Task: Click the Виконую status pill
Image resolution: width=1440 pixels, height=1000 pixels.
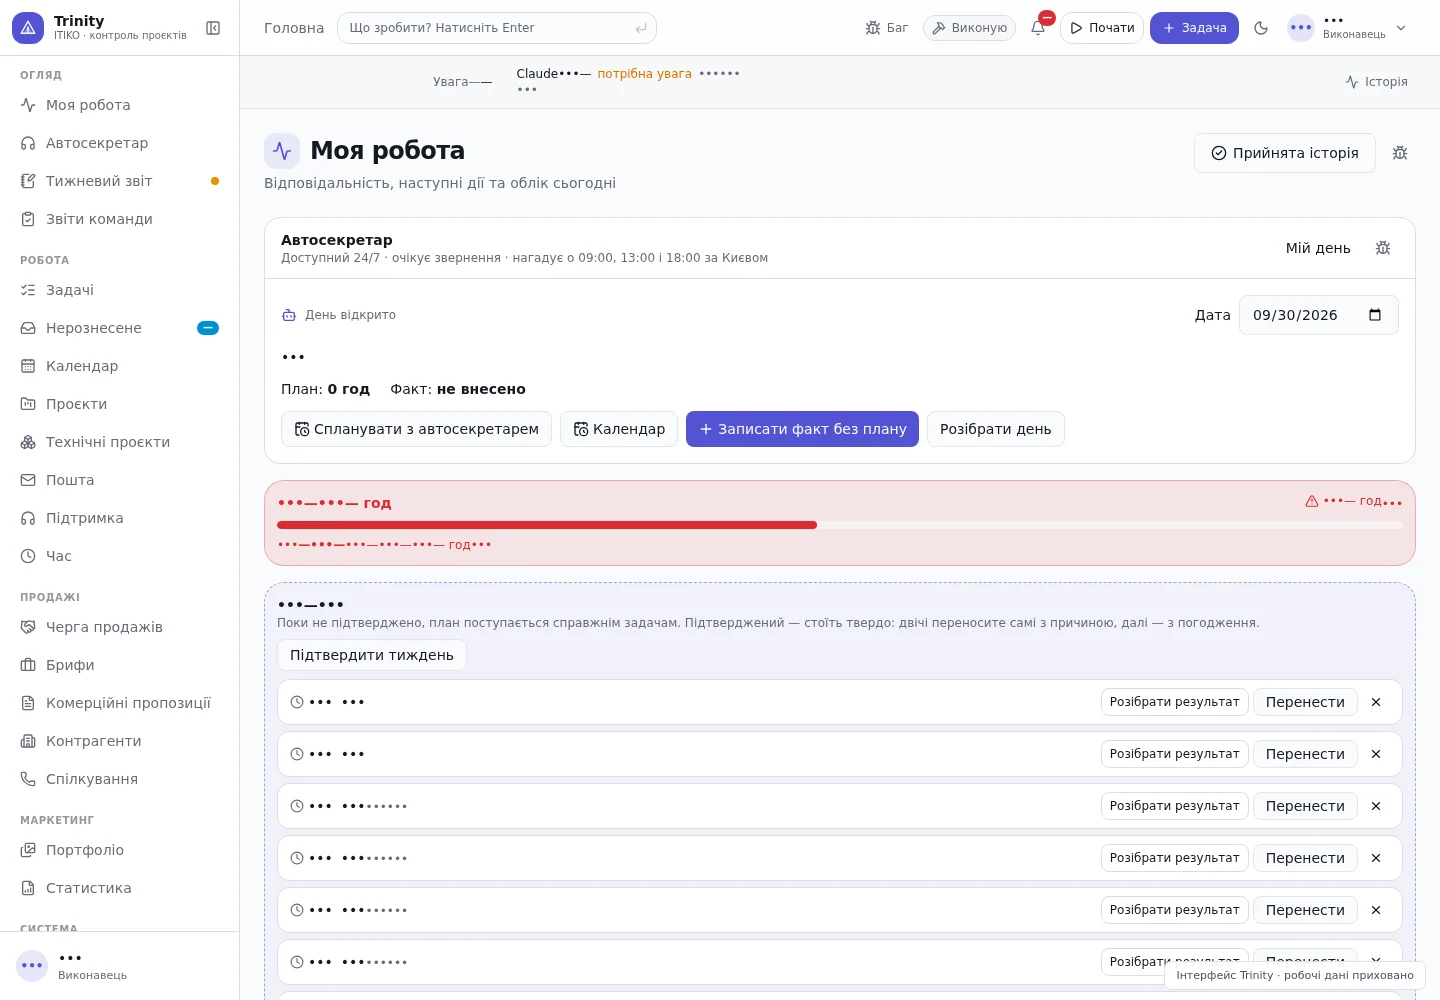Action: pyautogui.click(x=969, y=28)
